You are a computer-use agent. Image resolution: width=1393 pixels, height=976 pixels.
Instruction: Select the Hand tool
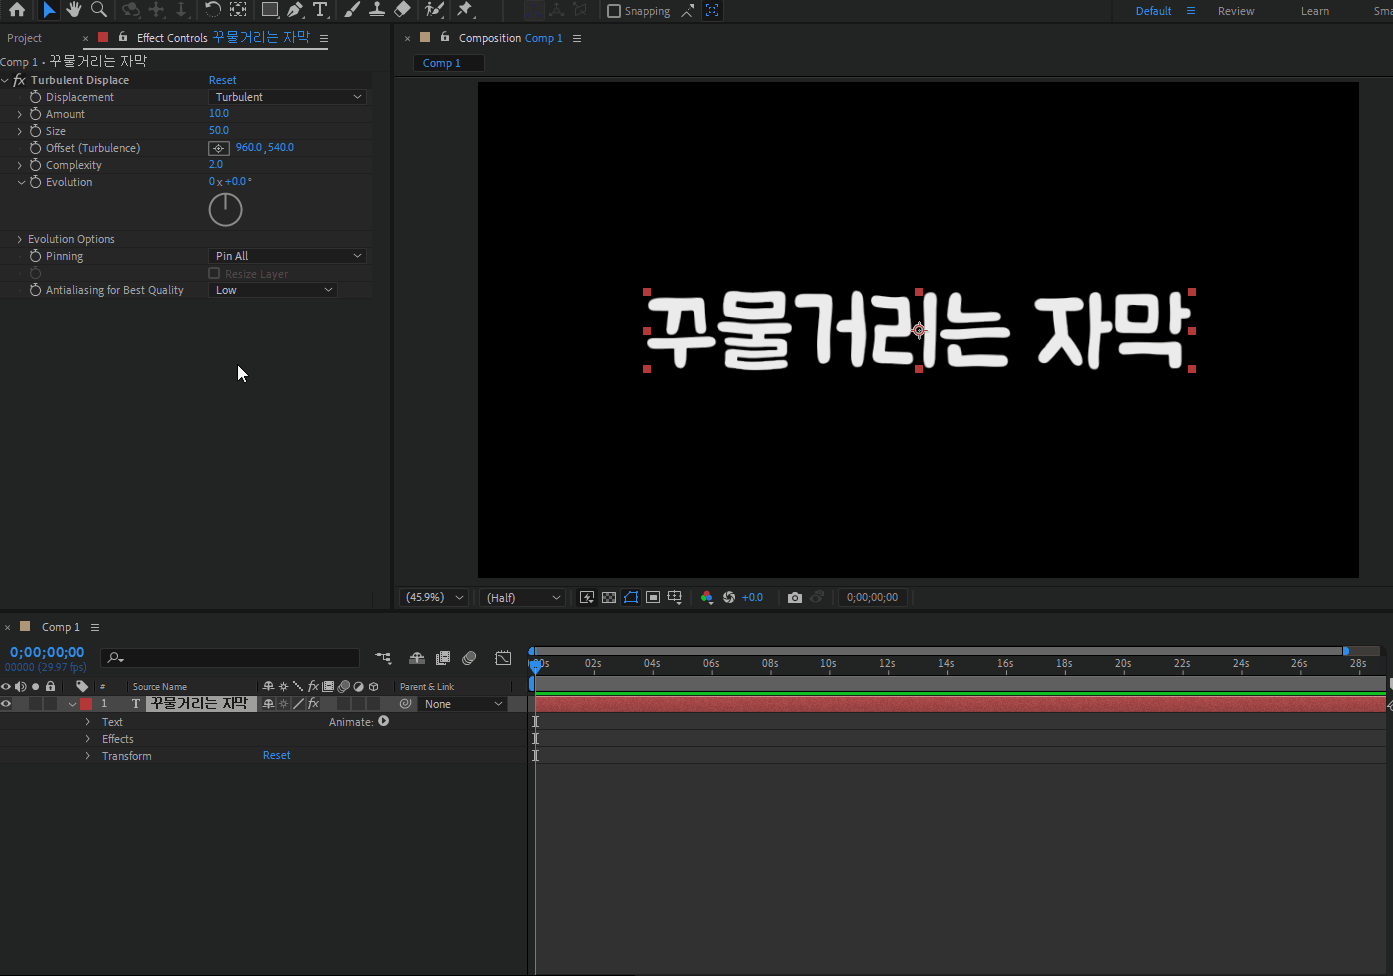[x=74, y=10]
